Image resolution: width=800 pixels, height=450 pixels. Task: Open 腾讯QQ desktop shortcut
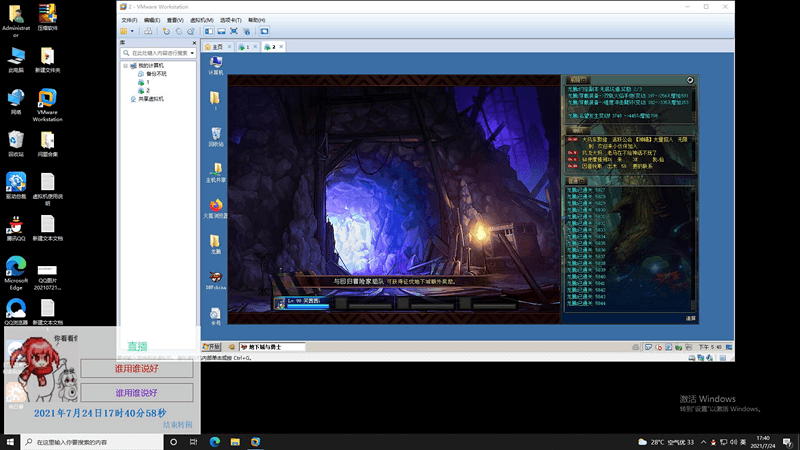16,228
